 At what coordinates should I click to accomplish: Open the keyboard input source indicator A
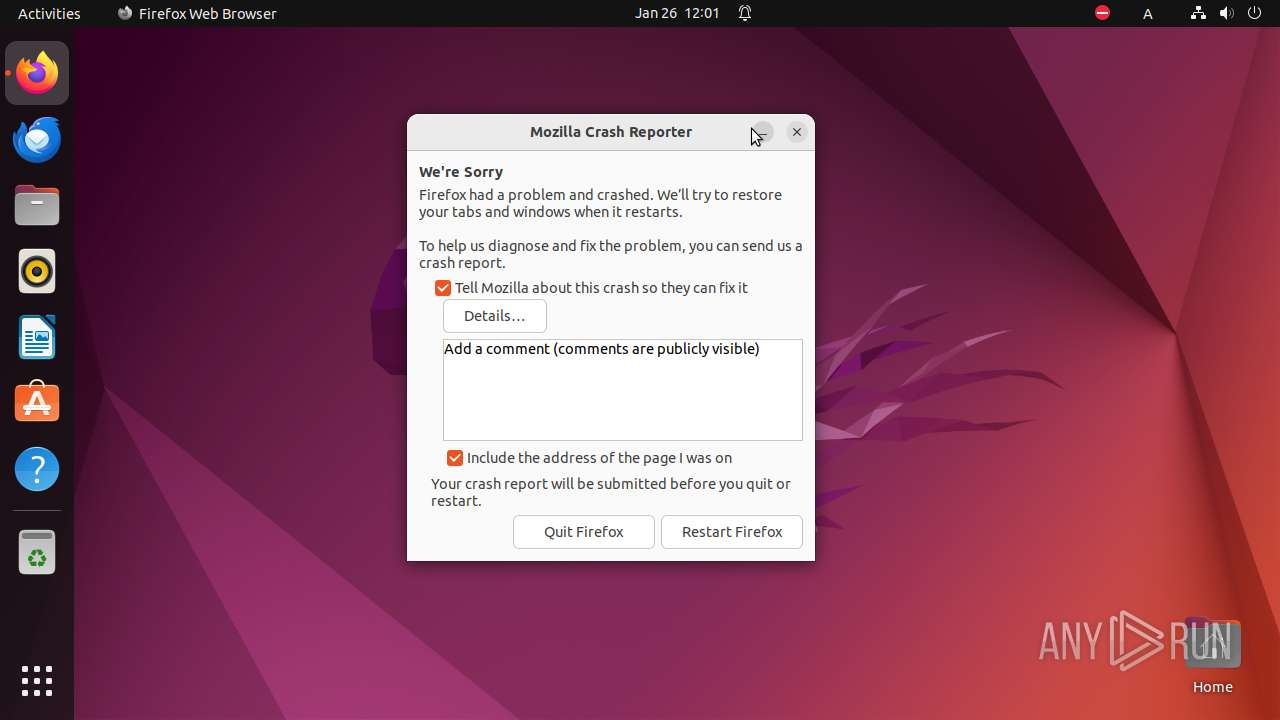click(x=1148, y=13)
